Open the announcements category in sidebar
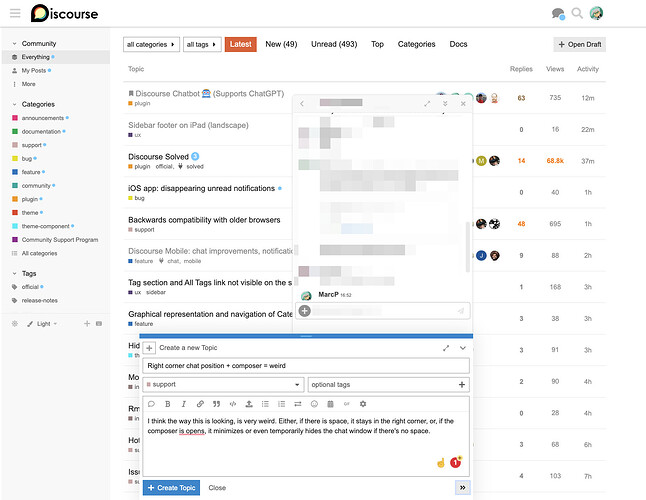The width and height of the screenshot is (646, 500). click(43, 118)
